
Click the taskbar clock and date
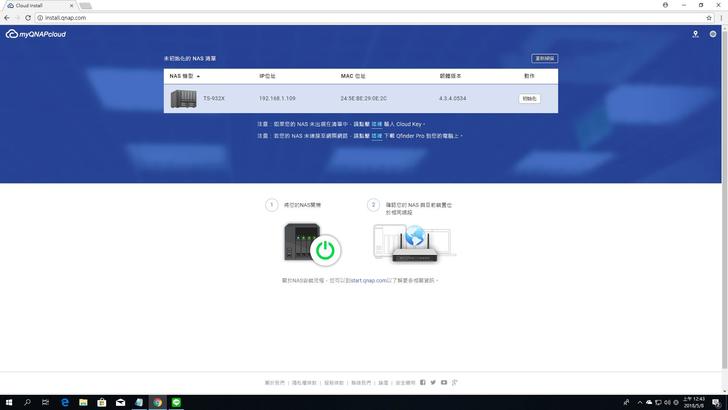click(694, 402)
